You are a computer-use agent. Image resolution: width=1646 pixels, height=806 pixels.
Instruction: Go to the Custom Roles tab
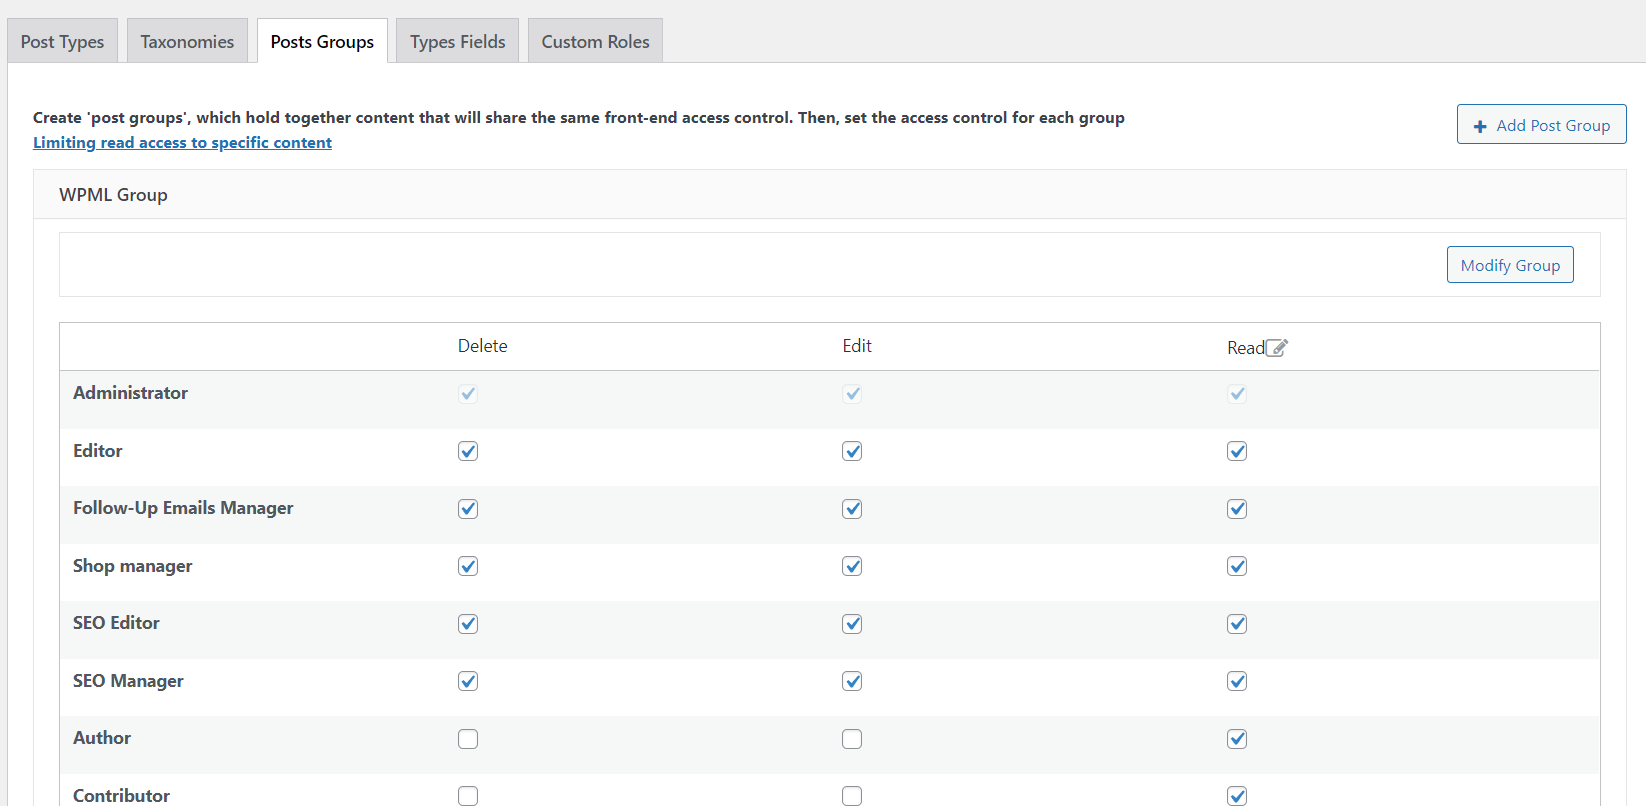595,42
